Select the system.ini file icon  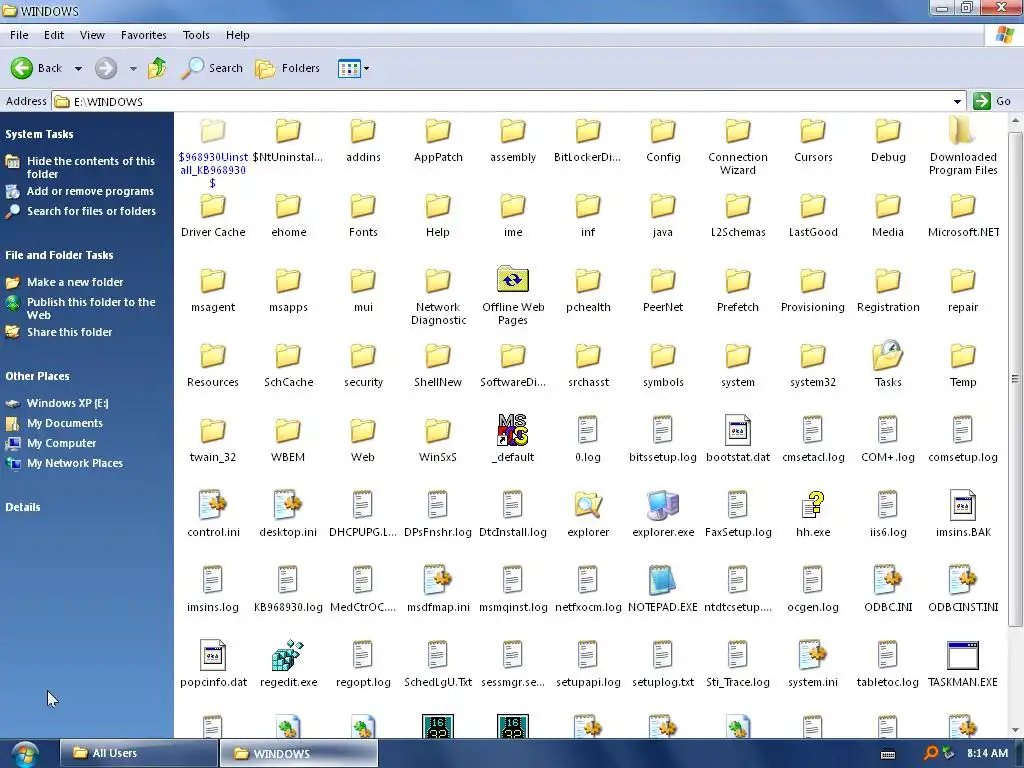(813, 655)
